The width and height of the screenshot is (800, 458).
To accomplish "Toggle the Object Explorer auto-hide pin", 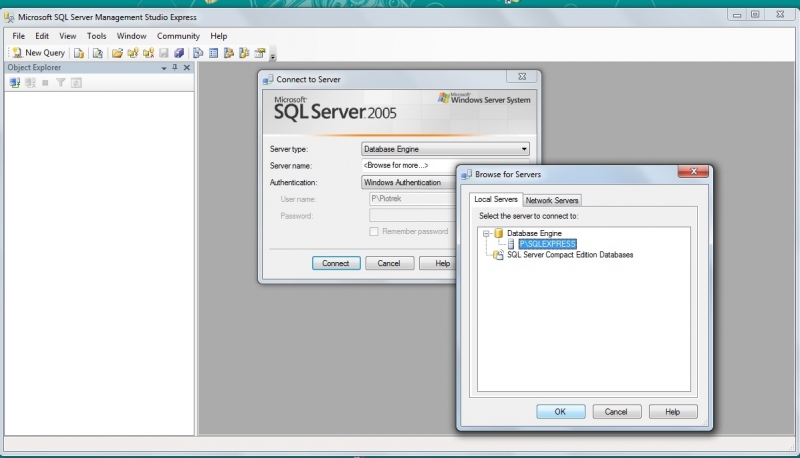I will click(x=175, y=67).
